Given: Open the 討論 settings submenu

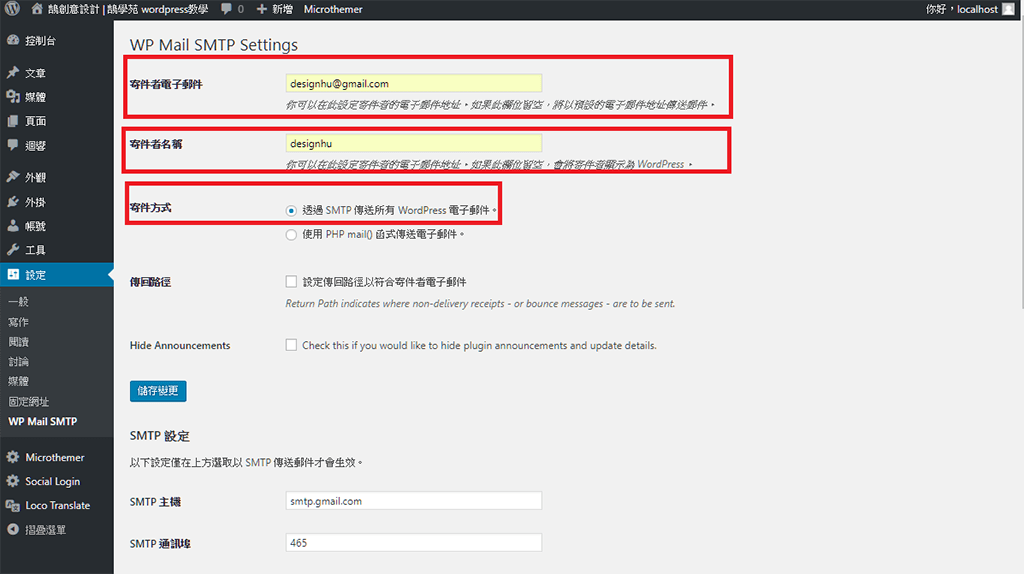Looking at the screenshot, I should pyautogui.click(x=18, y=361).
